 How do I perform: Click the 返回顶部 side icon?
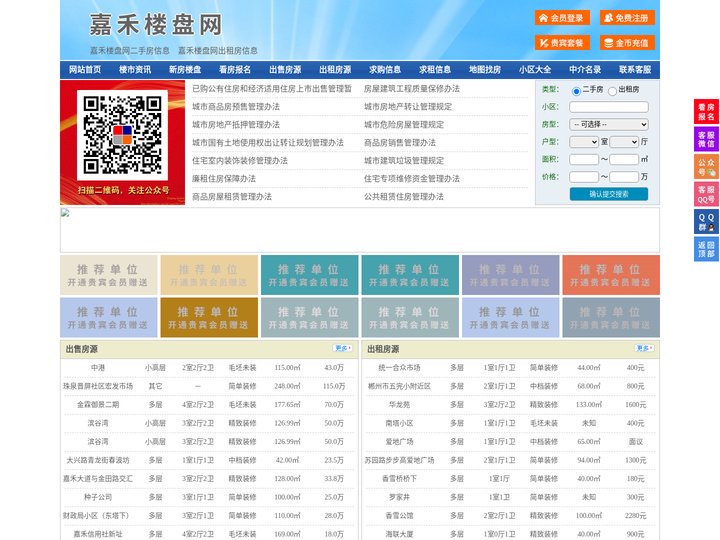point(706,249)
